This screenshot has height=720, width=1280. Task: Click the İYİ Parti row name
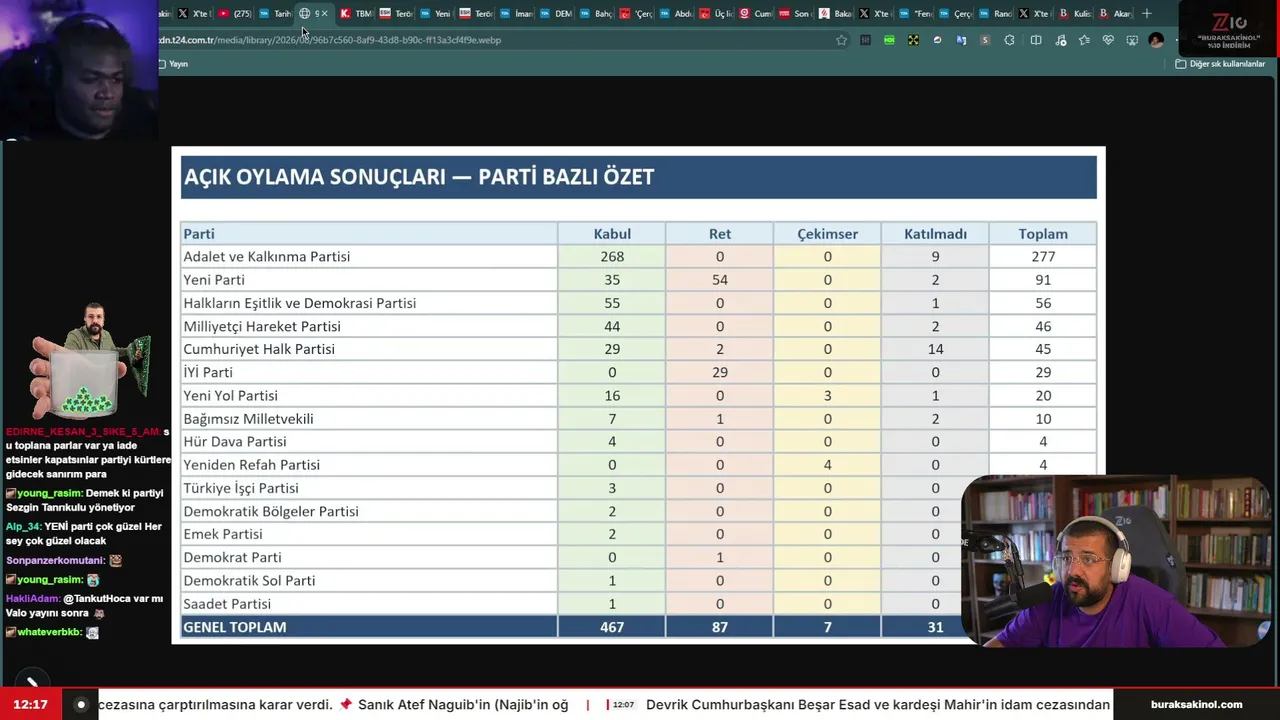click(x=208, y=372)
